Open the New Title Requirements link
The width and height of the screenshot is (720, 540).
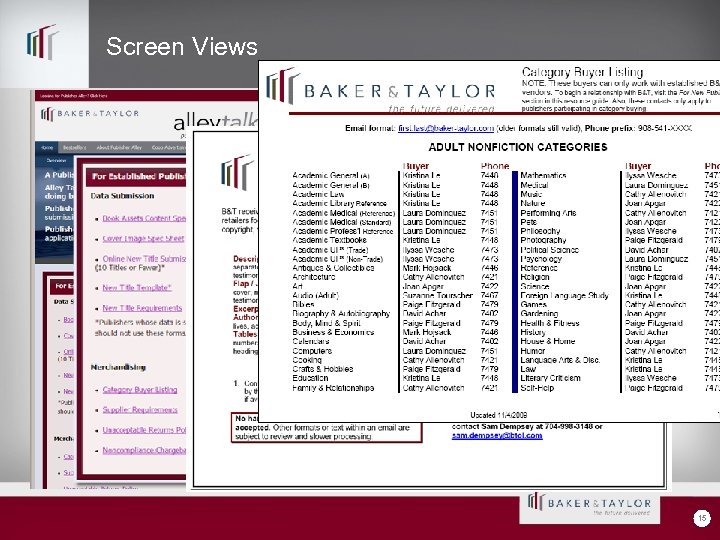(142, 308)
